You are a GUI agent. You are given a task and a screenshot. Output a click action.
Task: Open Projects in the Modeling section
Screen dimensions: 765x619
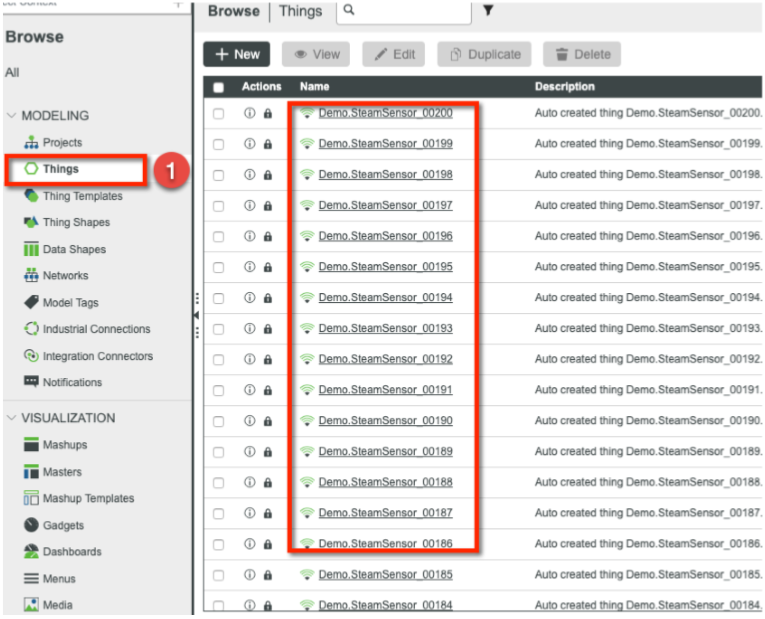(x=53, y=142)
